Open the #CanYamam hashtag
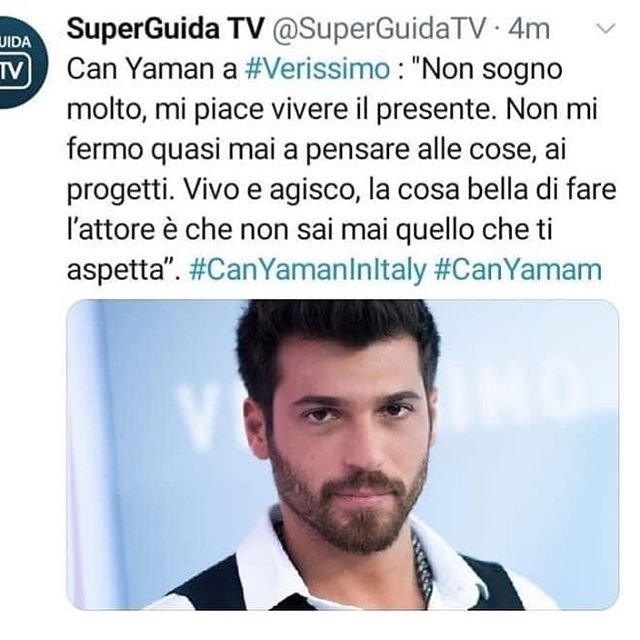Viewport: 640px width, 640px height. pyautogui.click(x=518, y=270)
